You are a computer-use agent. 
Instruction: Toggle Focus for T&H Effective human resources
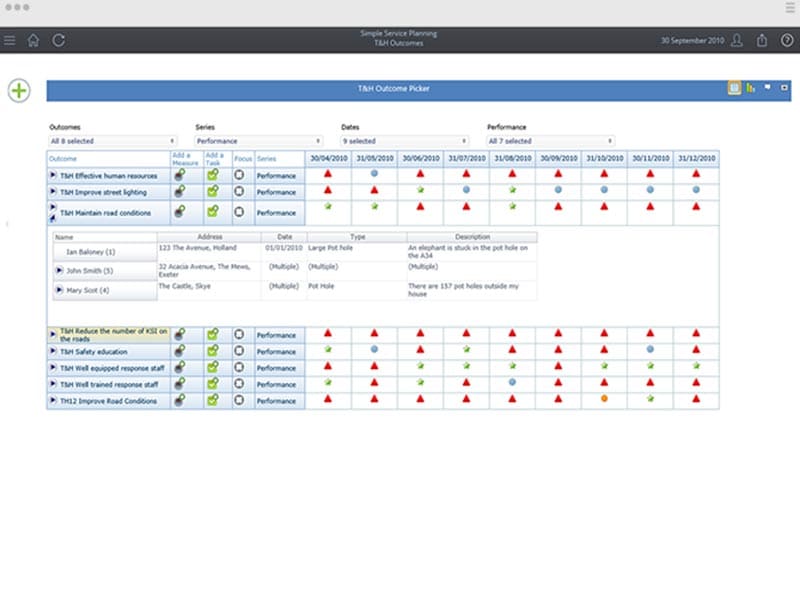coord(239,175)
